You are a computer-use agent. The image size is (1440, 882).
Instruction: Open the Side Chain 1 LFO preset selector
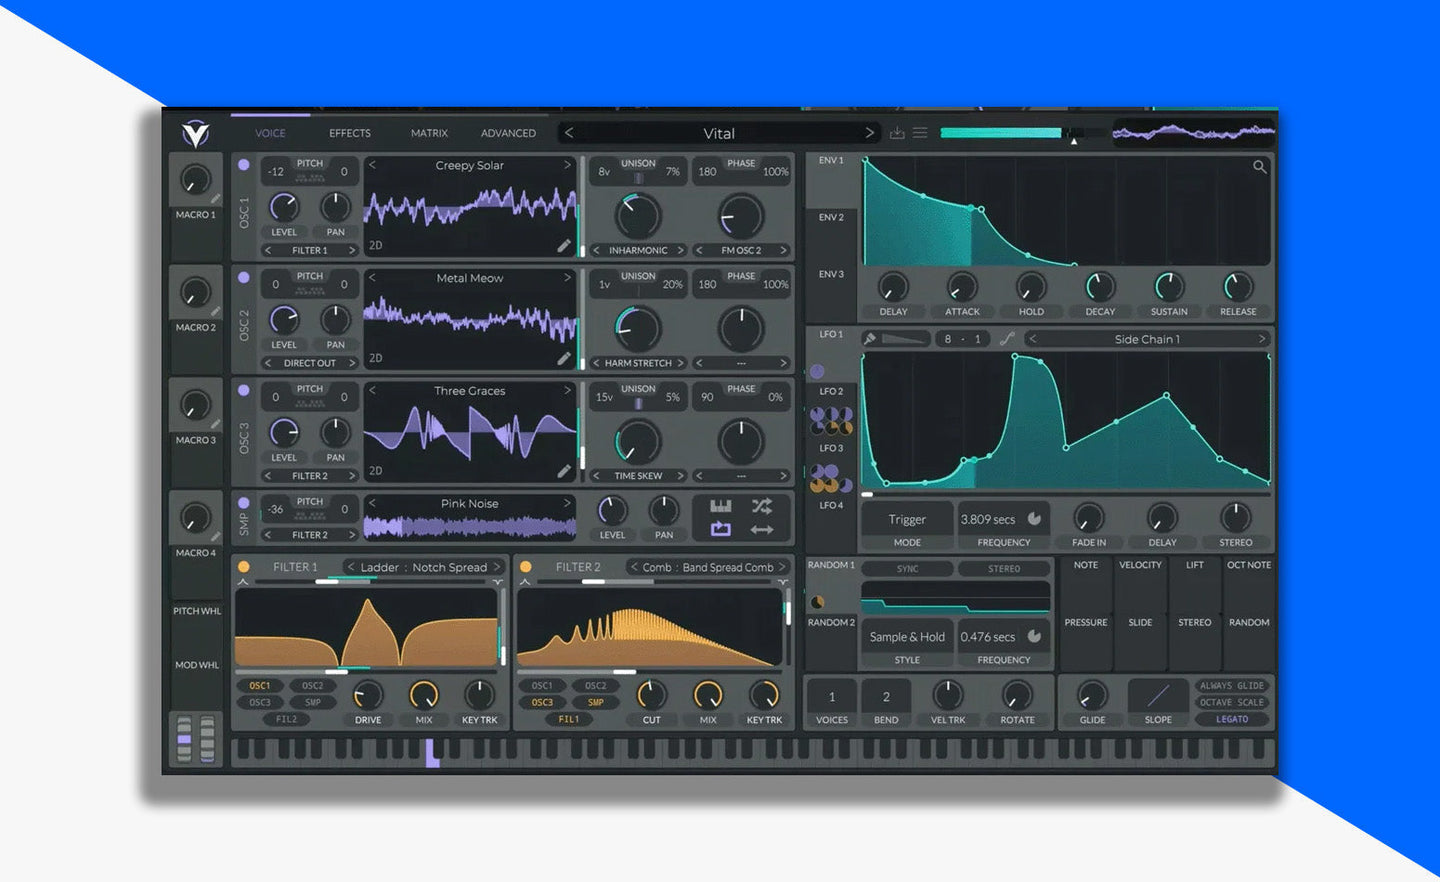[1147, 339]
